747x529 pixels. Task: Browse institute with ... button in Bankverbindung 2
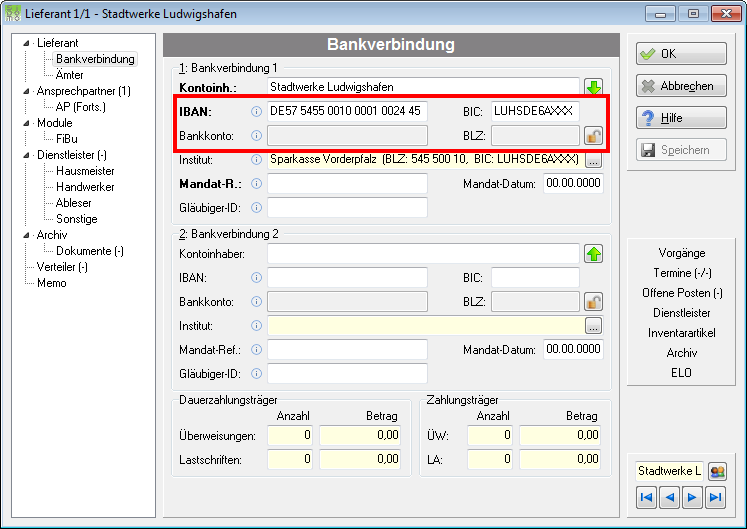[x=593, y=326]
